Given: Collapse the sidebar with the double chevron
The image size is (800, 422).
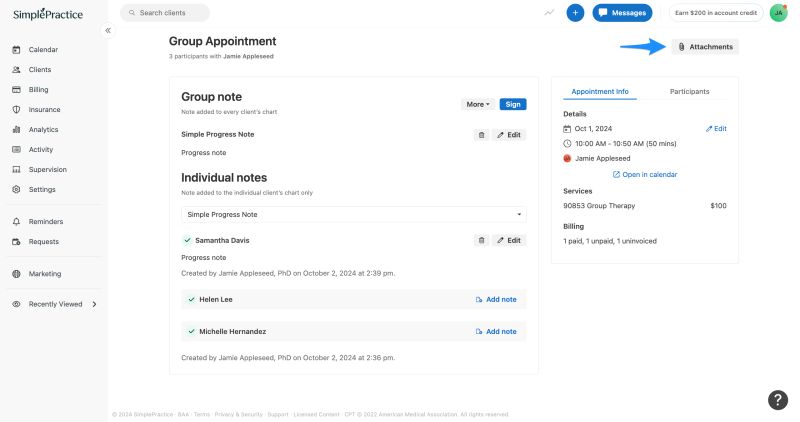Looking at the screenshot, I should pyautogui.click(x=108, y=31).
